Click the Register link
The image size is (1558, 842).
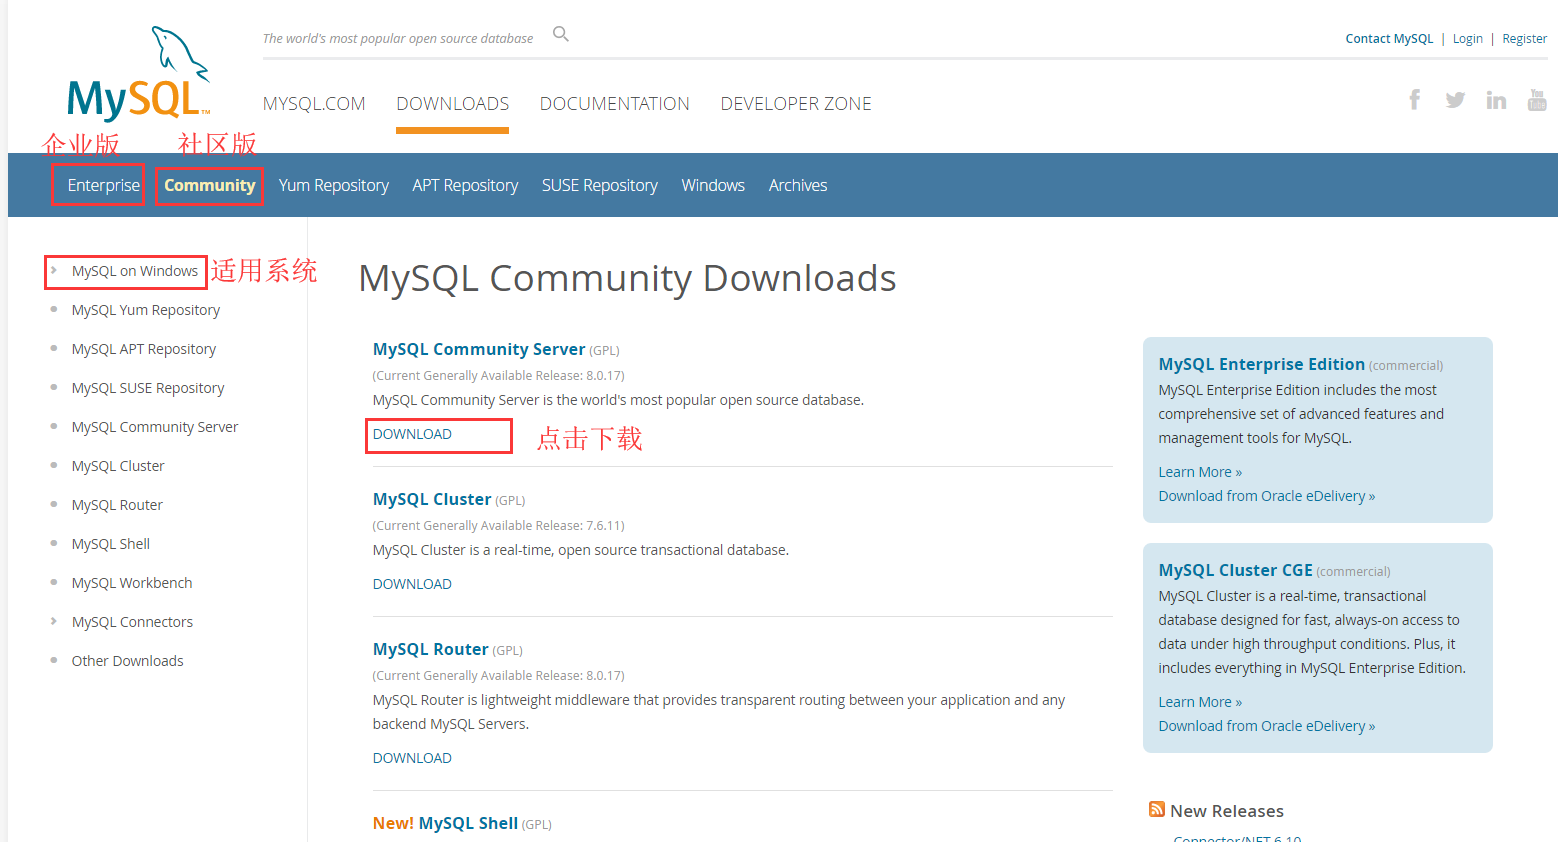point(1524,38)
